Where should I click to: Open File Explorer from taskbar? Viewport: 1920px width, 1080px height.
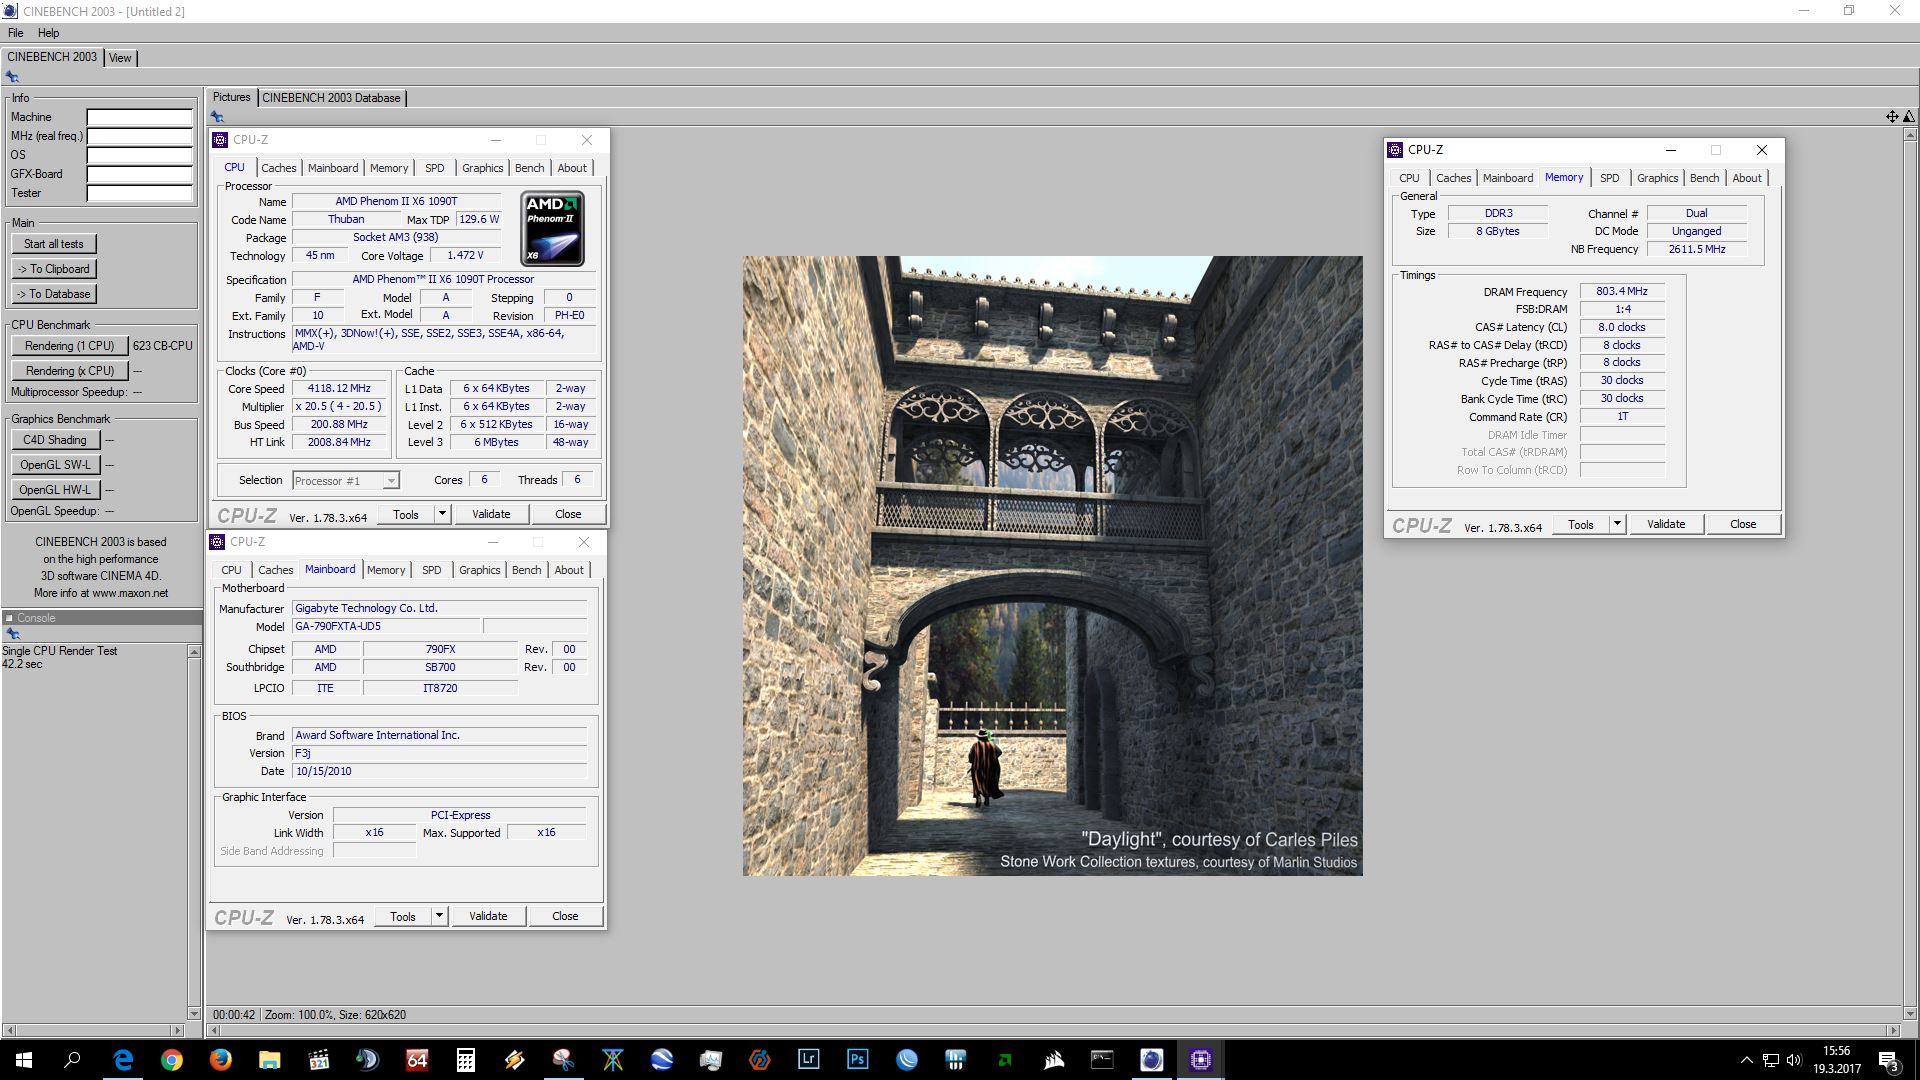tap(270, 1060)
